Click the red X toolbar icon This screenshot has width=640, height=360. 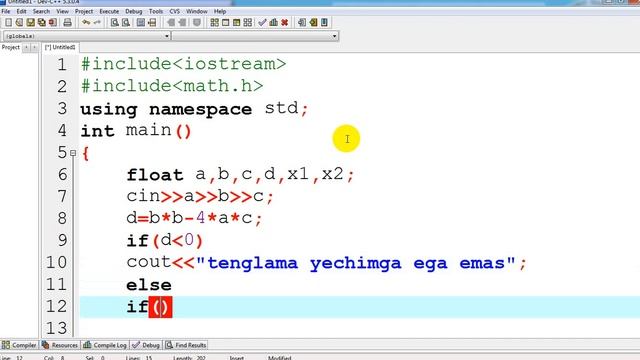click(x=284, y=22)
